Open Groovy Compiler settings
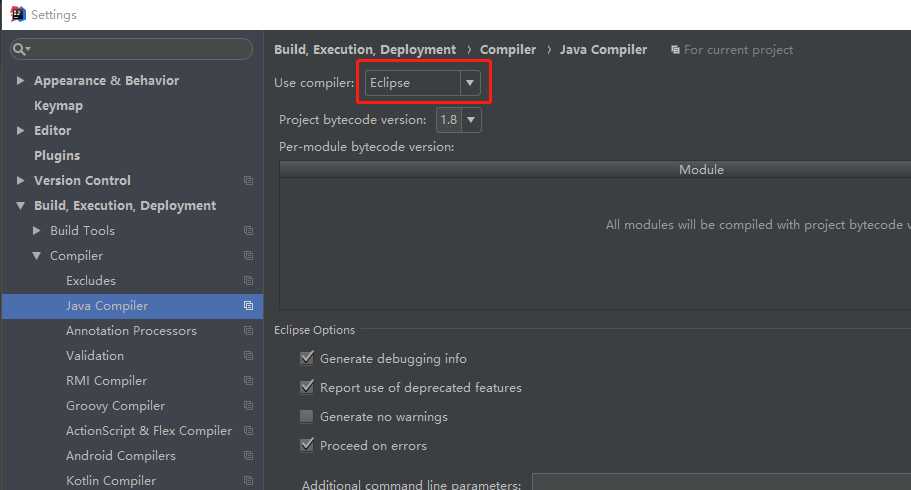 pyautogui.click(x=115, y=405)
